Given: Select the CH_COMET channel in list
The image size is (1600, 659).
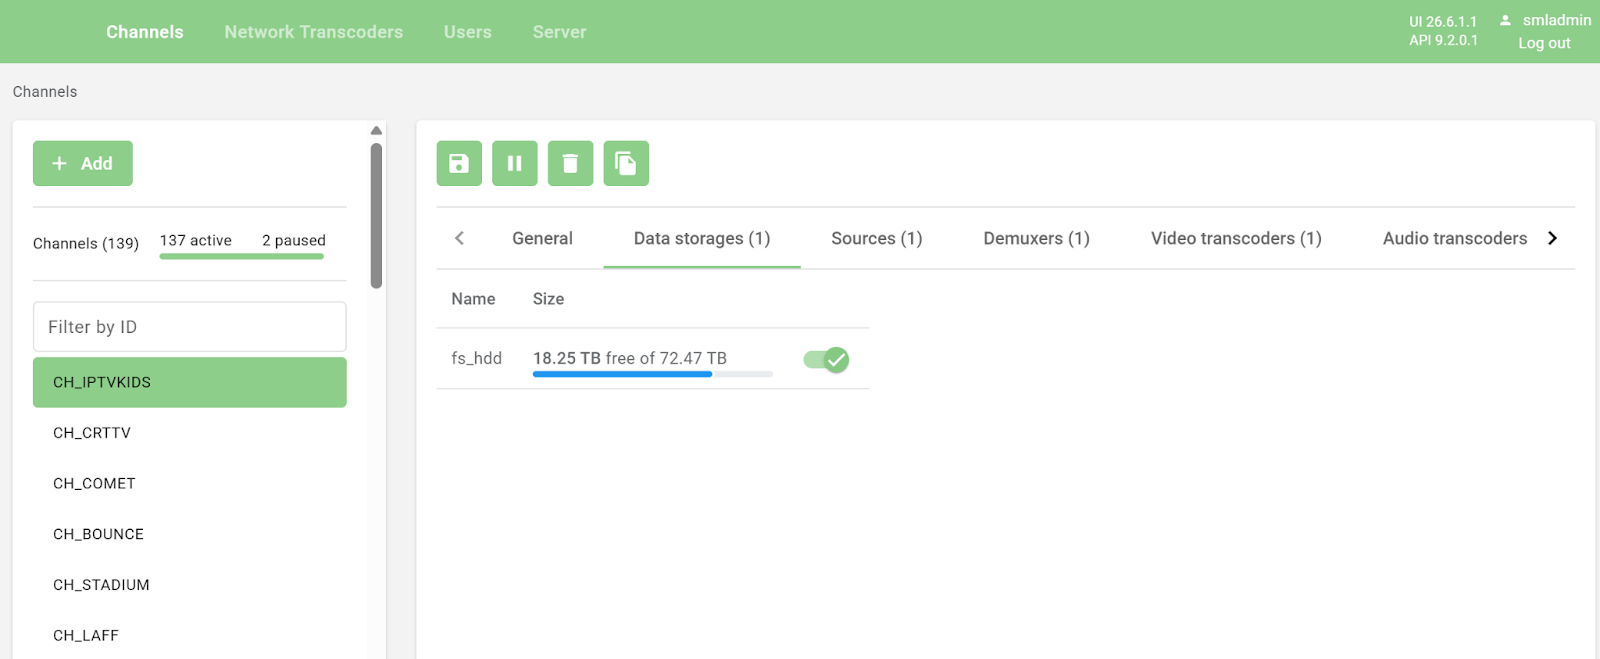Looking at the screenshot, I should tap(94, 483).
